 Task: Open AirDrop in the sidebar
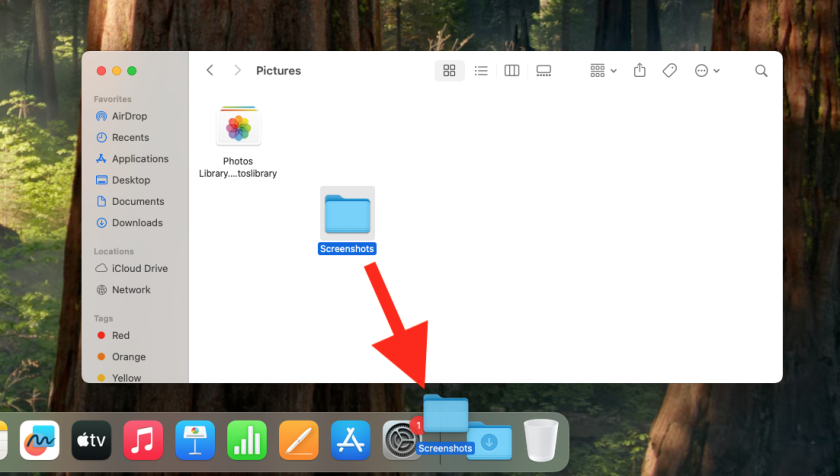pyautogui.click(x=129, y=116)
